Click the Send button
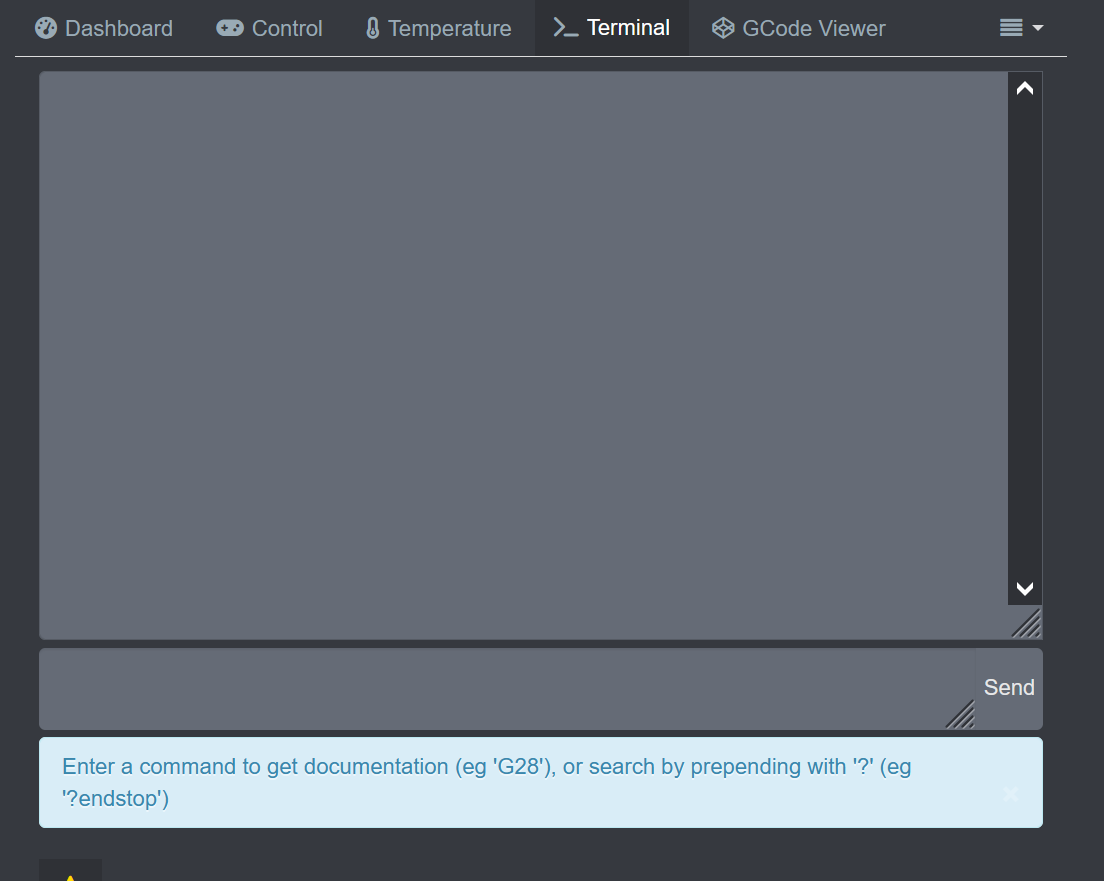 [x=1008, y=687]
